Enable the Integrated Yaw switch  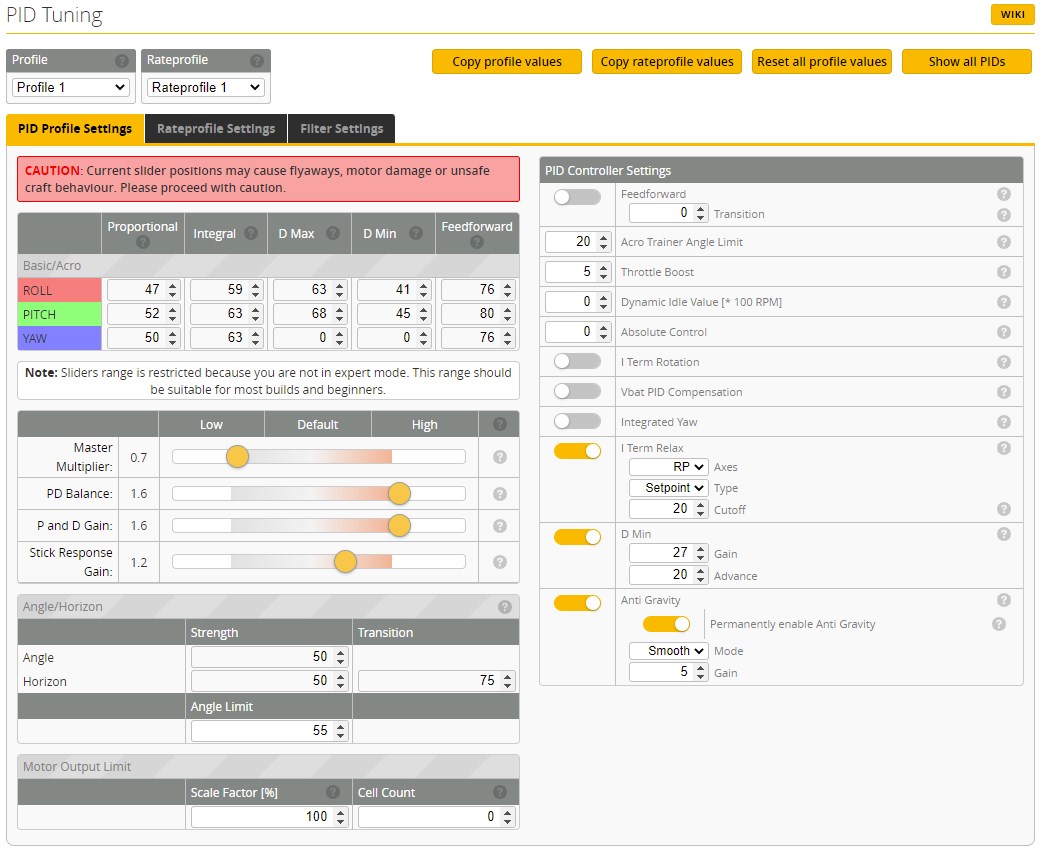click(577, 421)
